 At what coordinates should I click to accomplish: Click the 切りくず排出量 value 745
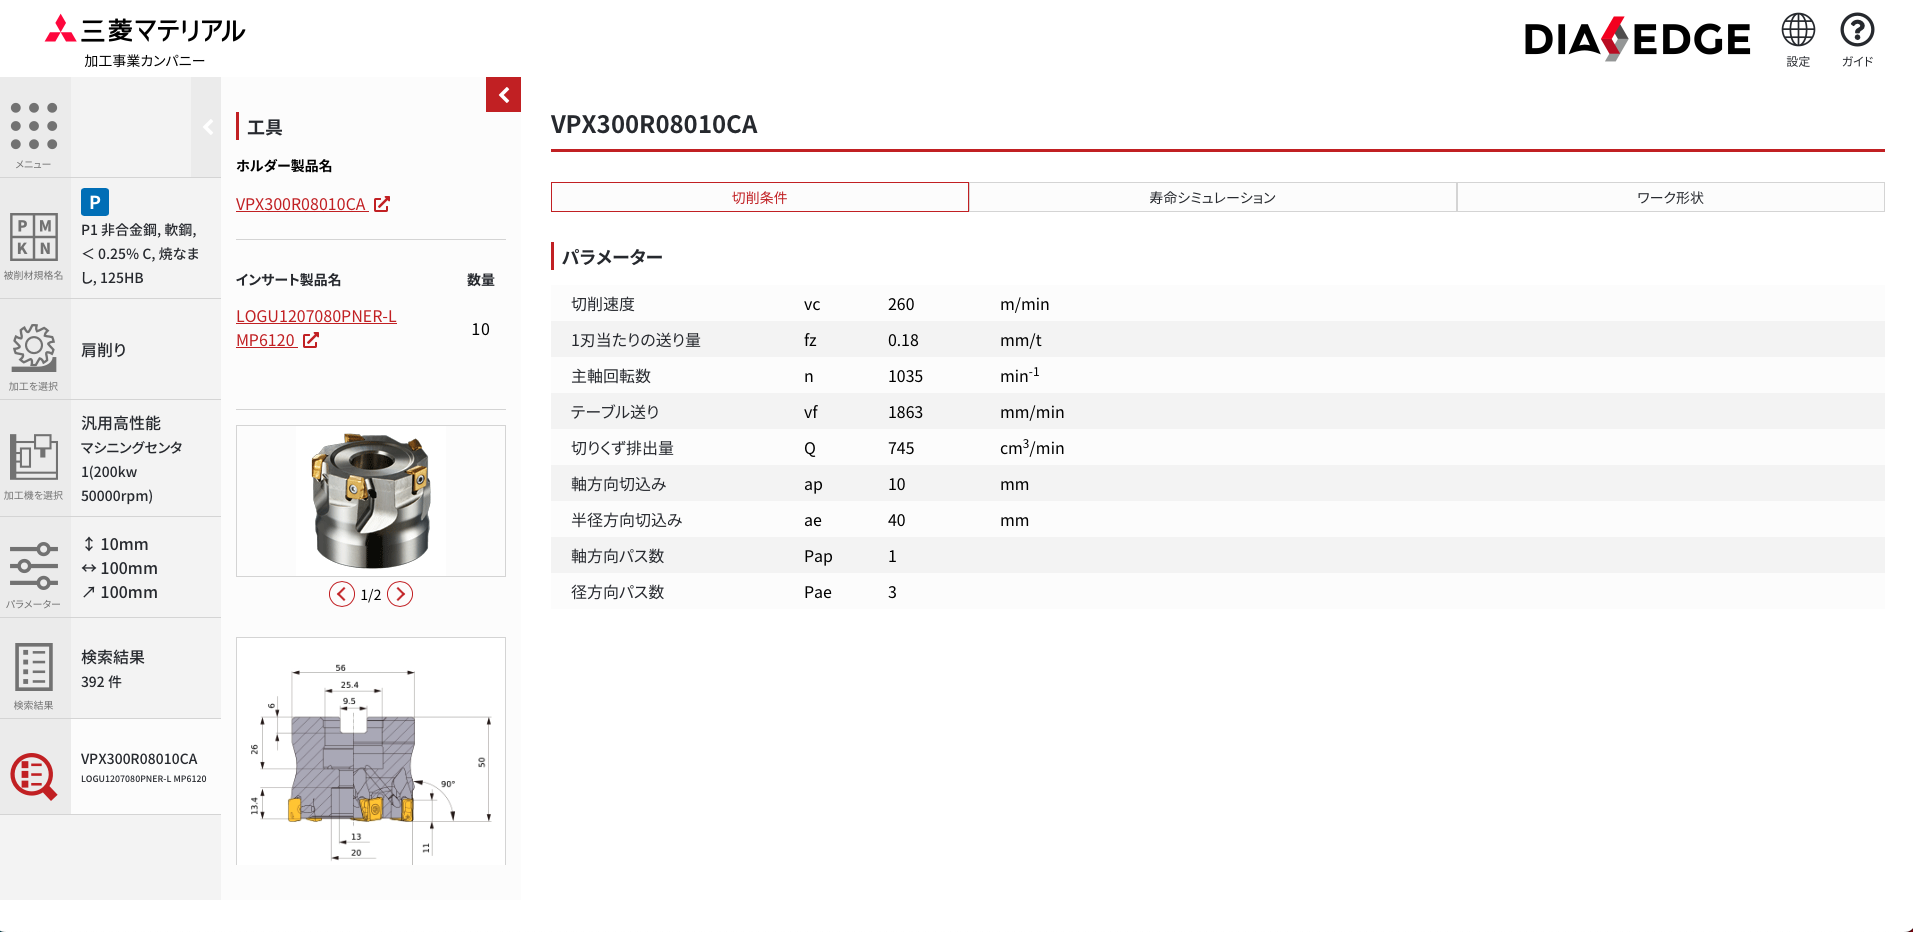[901, 448]
